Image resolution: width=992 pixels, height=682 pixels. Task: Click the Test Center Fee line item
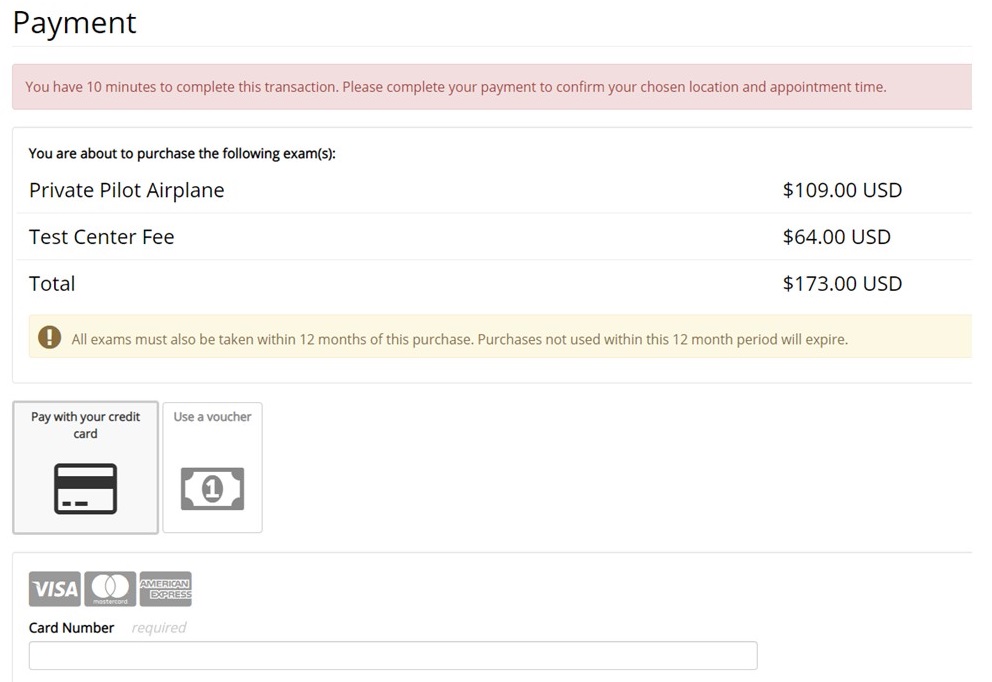101,237
